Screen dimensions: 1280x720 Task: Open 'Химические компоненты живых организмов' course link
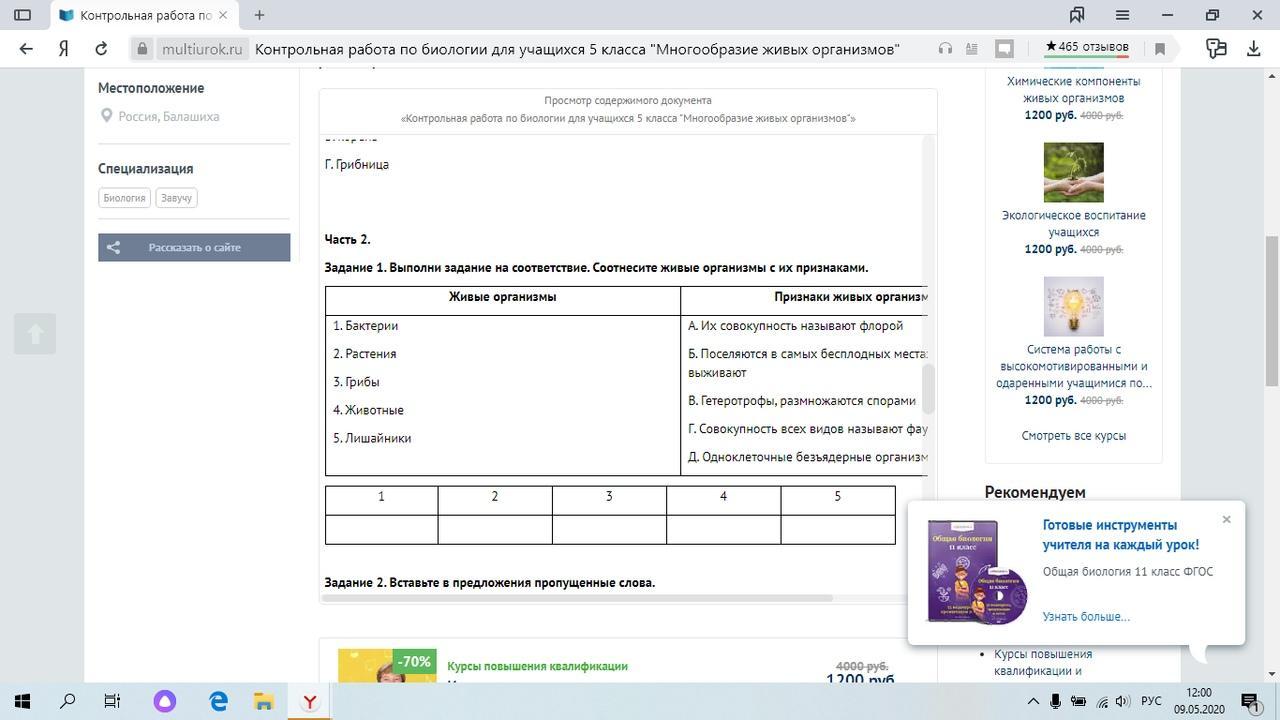1074,90
